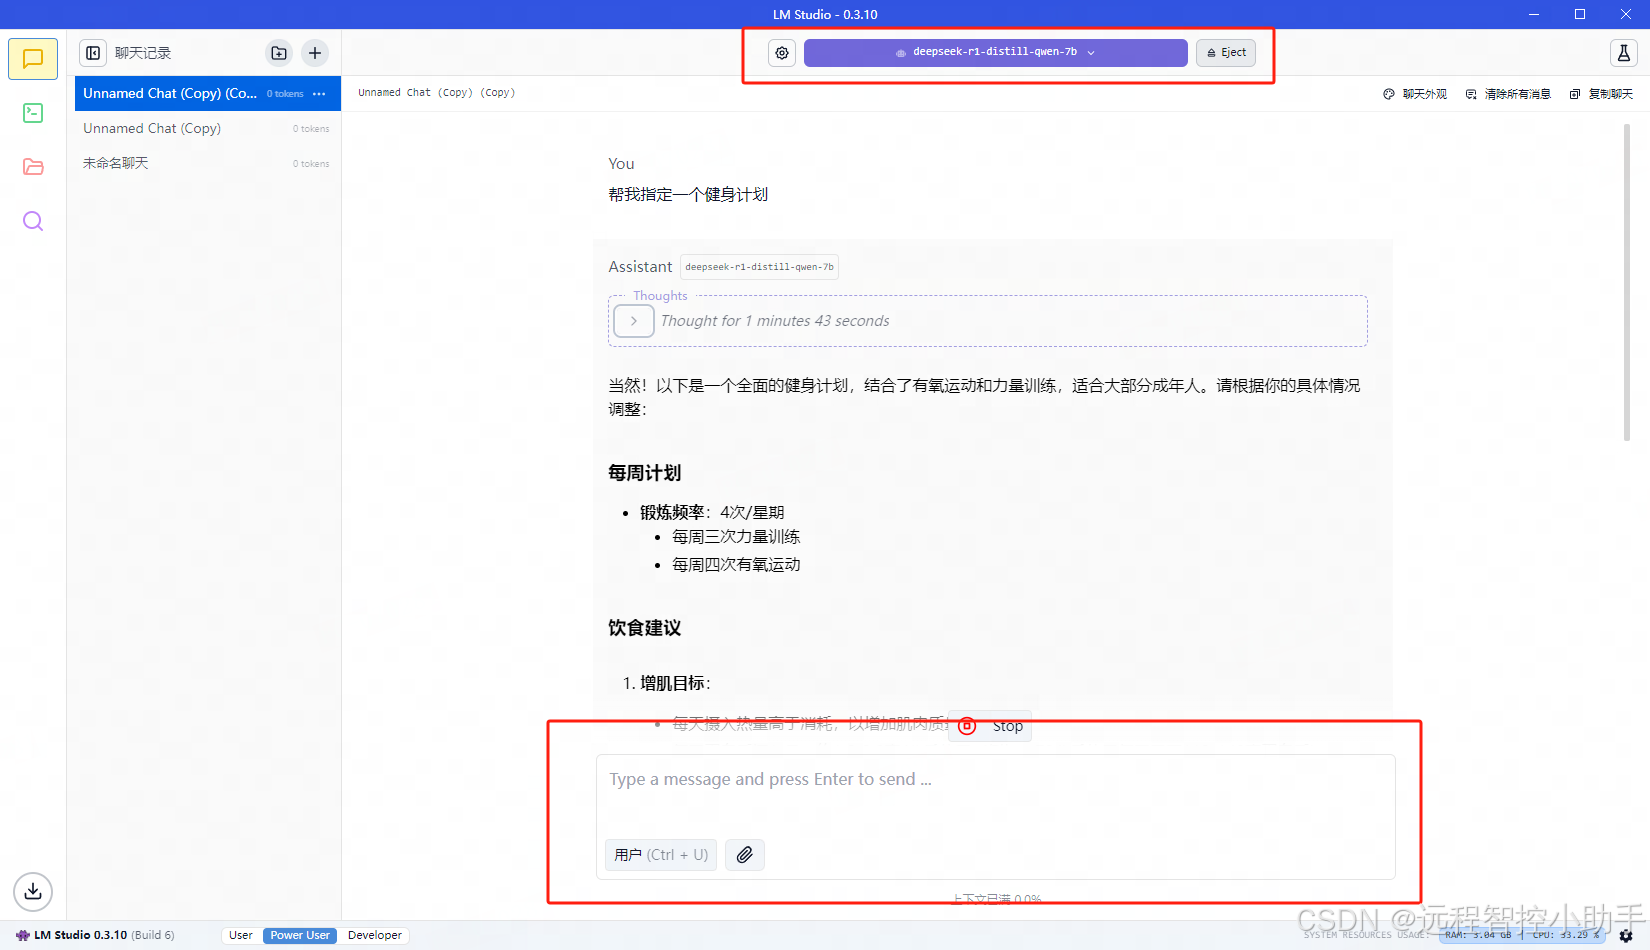Click the deepseek-r1-distill-qwen-7b tag beside Assistant

click(759, 267)
